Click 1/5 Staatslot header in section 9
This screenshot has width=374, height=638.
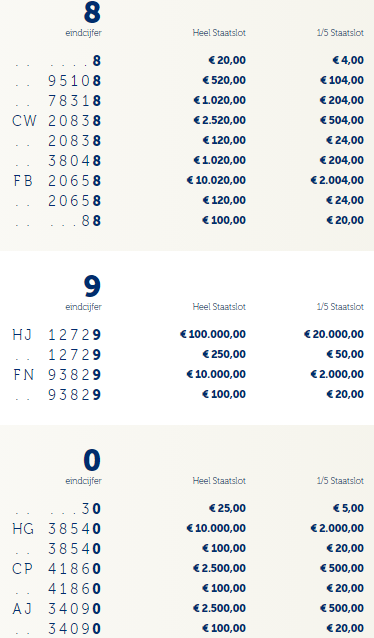click(340, 307)
